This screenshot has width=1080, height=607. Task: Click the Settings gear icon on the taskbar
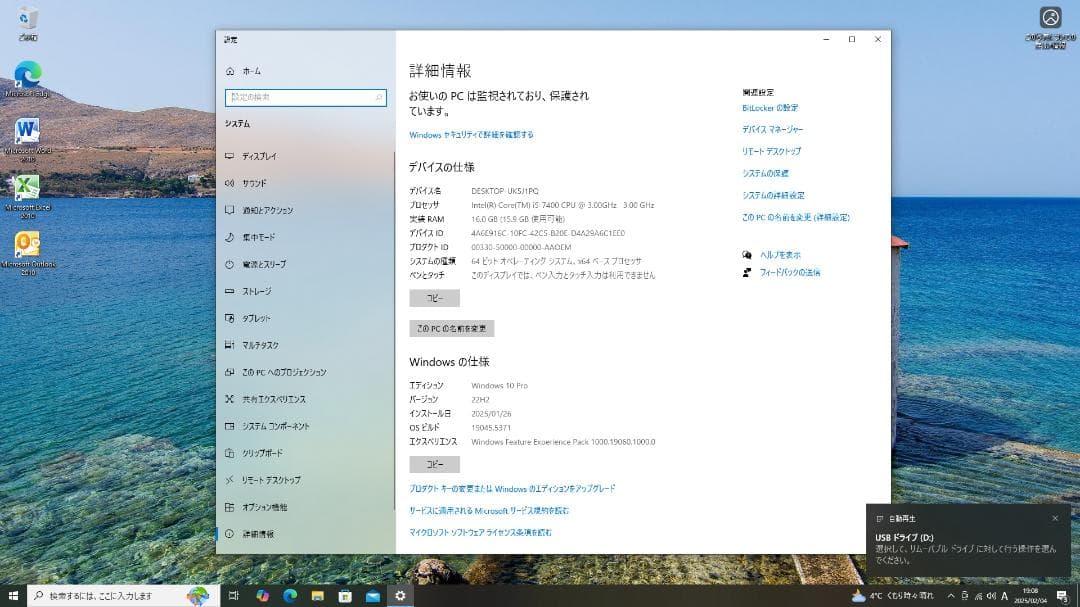point(400,594)
